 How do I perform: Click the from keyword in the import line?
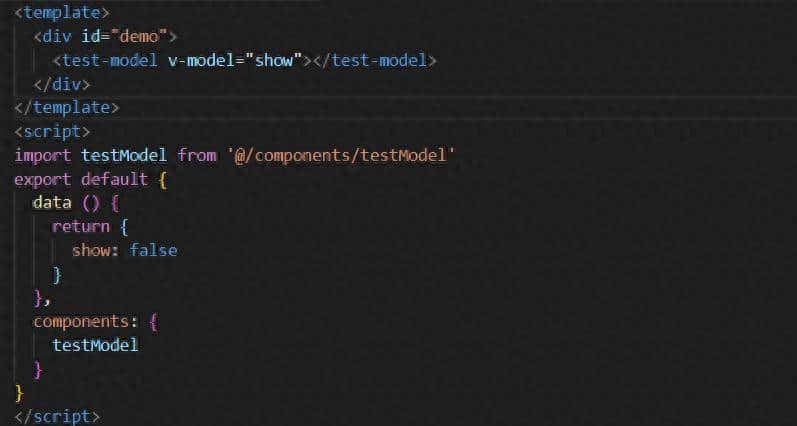coord(196,155)
